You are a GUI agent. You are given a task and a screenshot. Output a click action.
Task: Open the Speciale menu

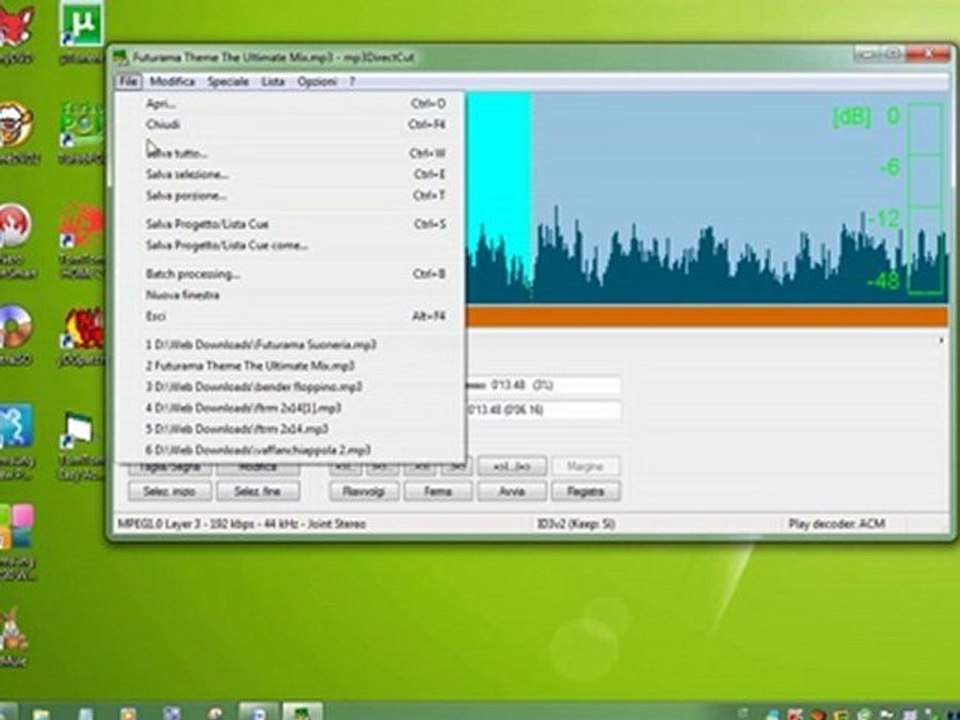[x=228, y=81]
